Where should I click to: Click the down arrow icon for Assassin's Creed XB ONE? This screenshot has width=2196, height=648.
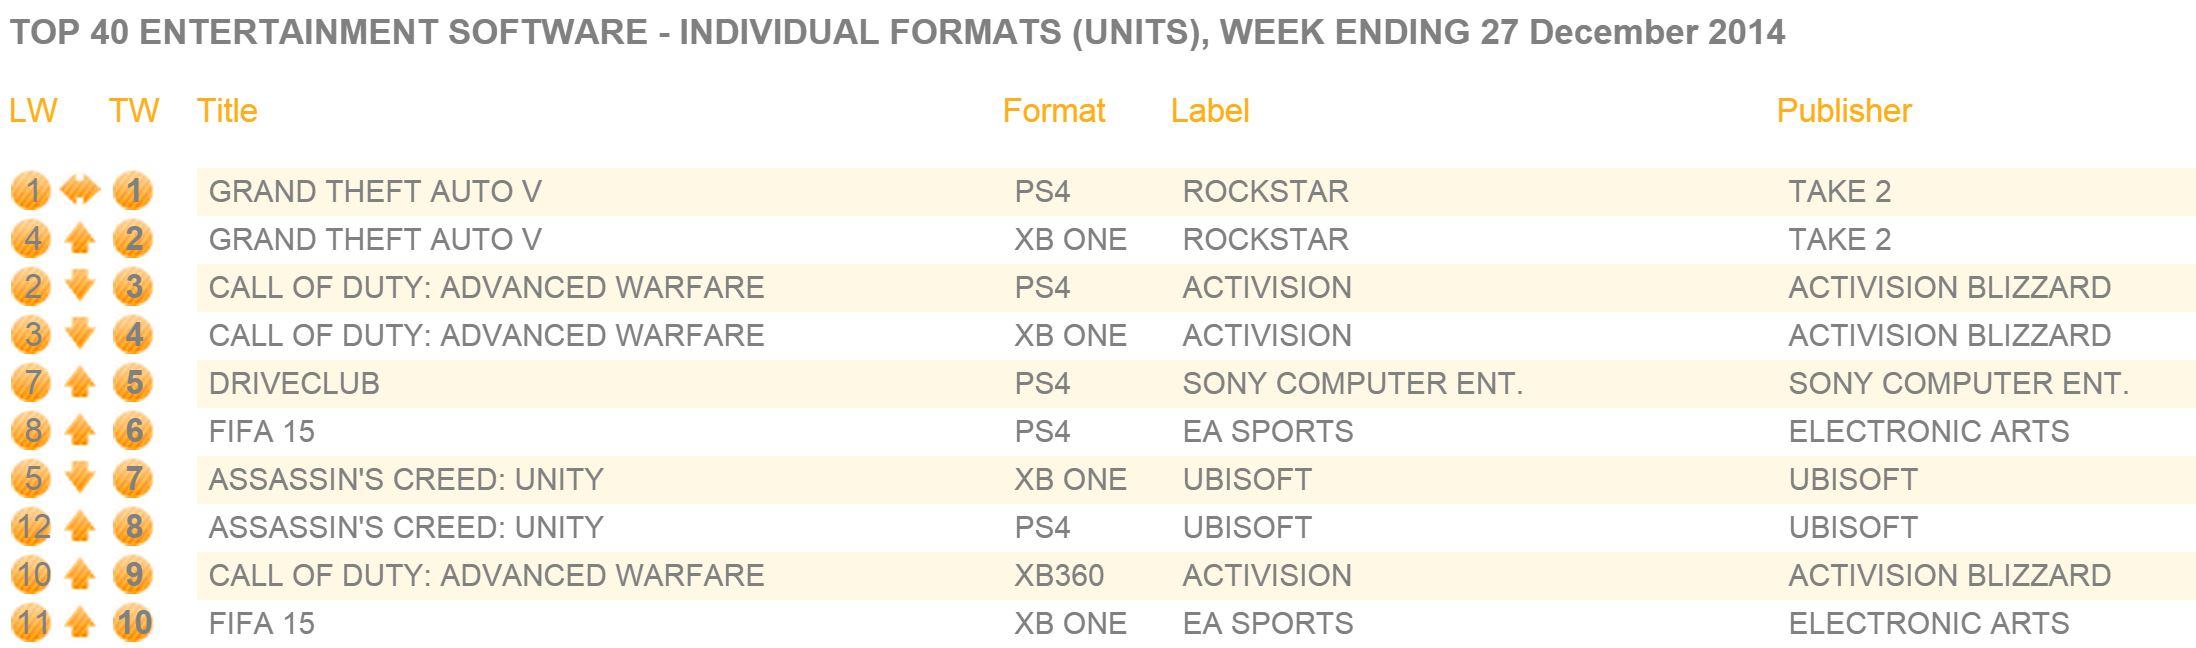click(x=80, y=478)
